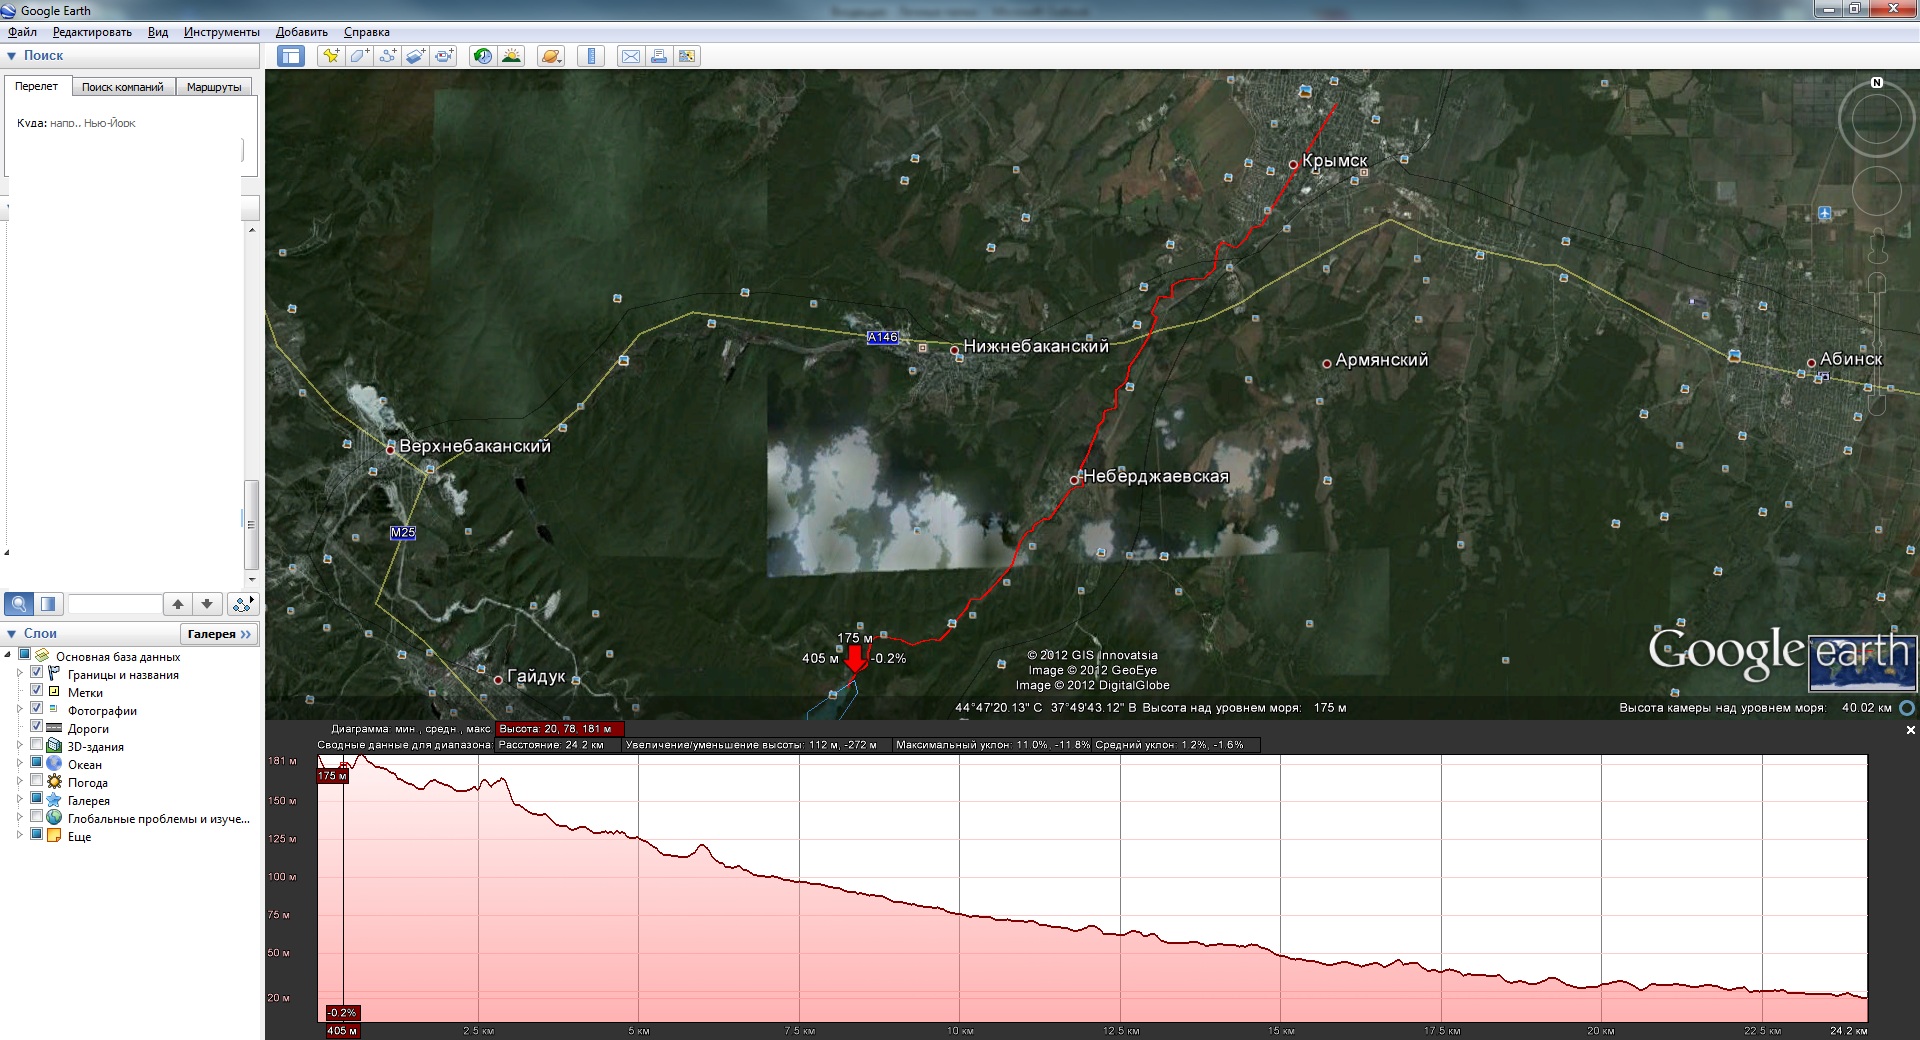Viewport: 1920px width, 1040px height.
Task: Toggle the Основная база данных checkbox
Action: (x=26, y=656)
